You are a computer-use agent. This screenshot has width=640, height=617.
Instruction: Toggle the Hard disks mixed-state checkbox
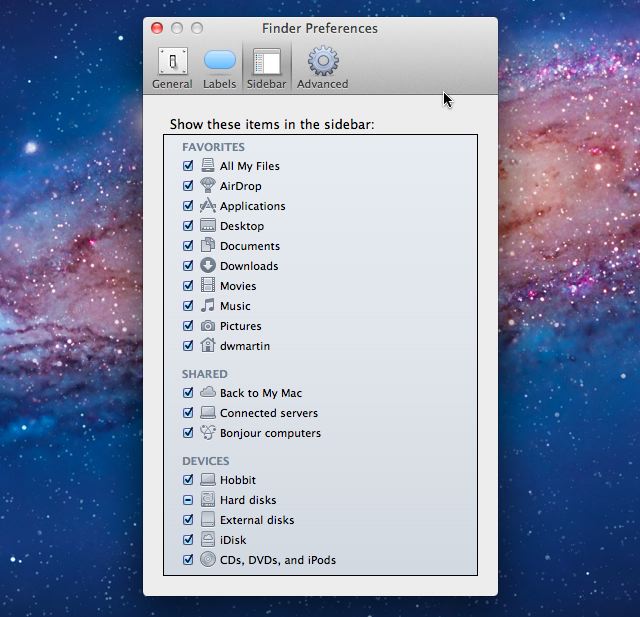tap(188, 500)
